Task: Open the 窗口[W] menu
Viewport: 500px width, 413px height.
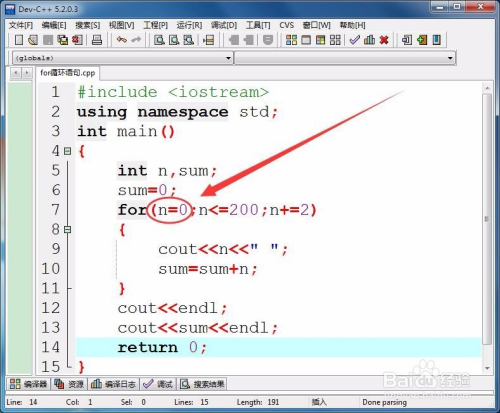Action: click(317, 25)
